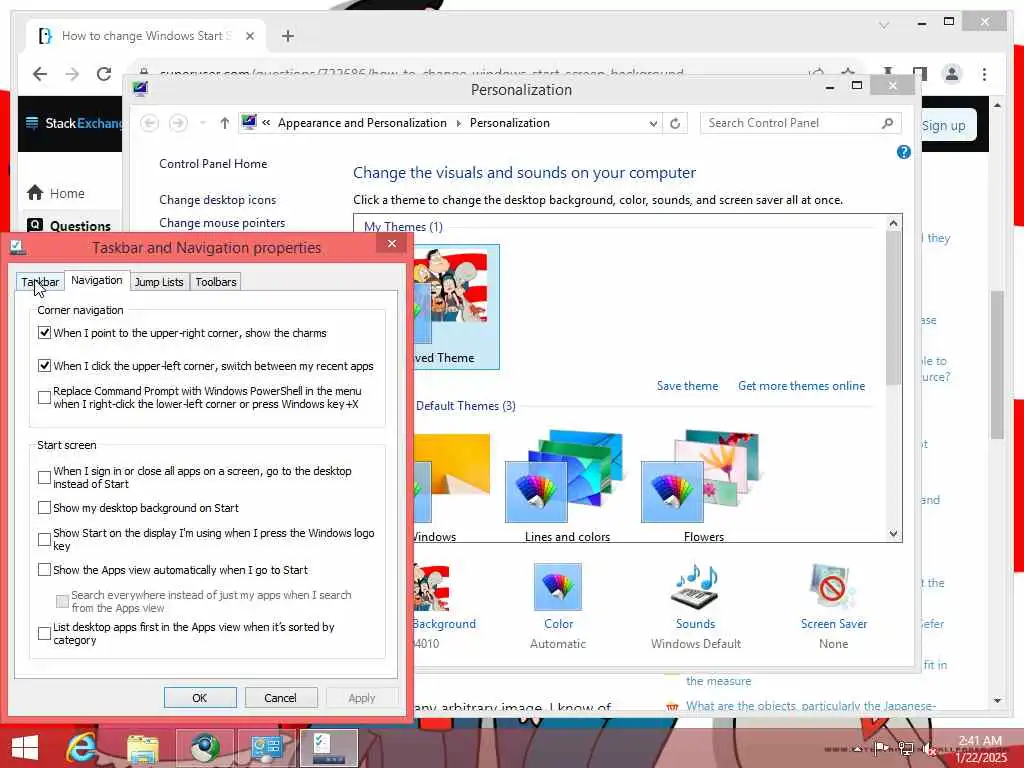Screen dimensions: 1024x768
Task: Click the Stack Exchange logo
Action: [76, 123]
